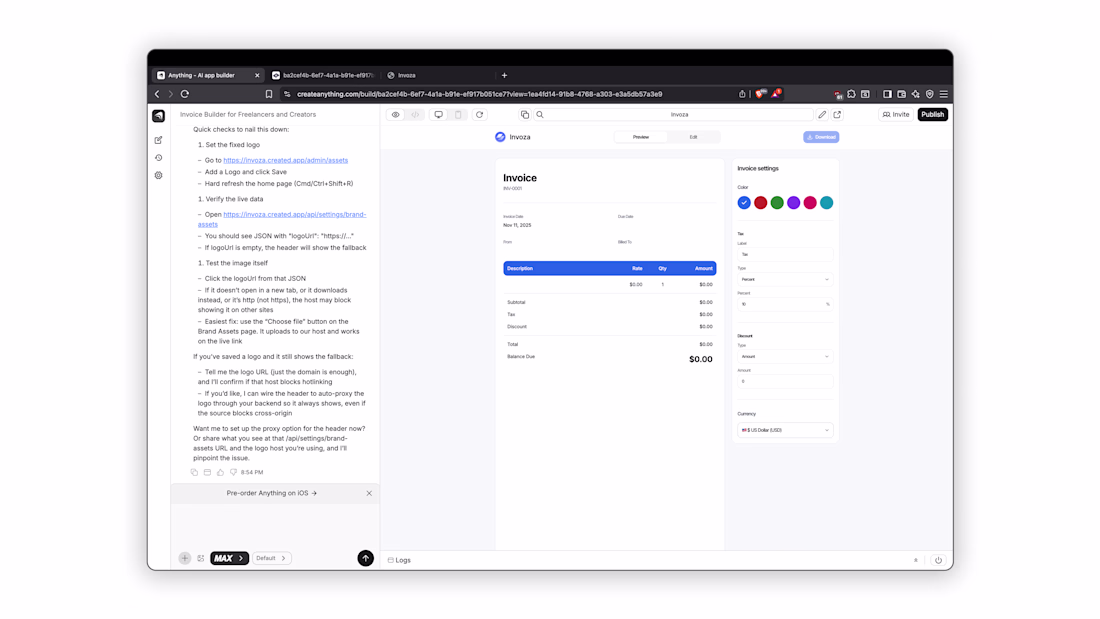
Task: Open the preview in a new window
Action: click(838, 114)
